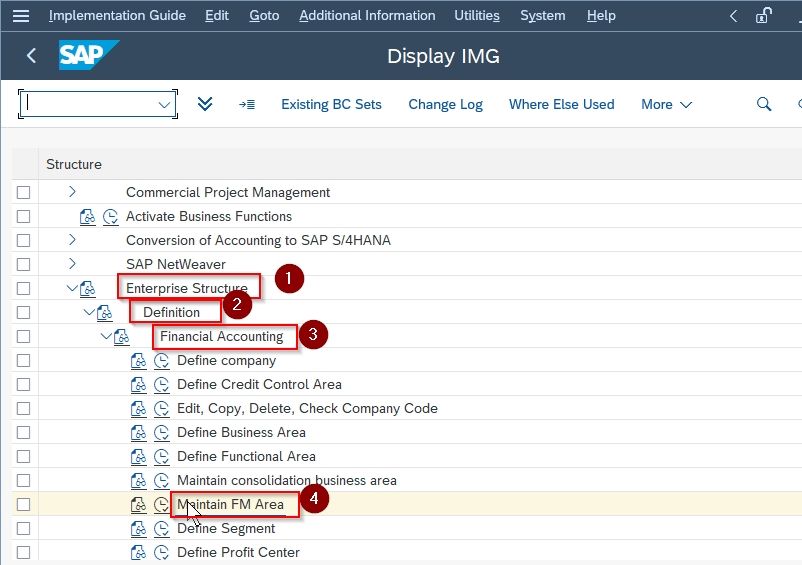This screenshot has width=802, height=565.
Task: Open the Help menu
Action: [601, 16]
